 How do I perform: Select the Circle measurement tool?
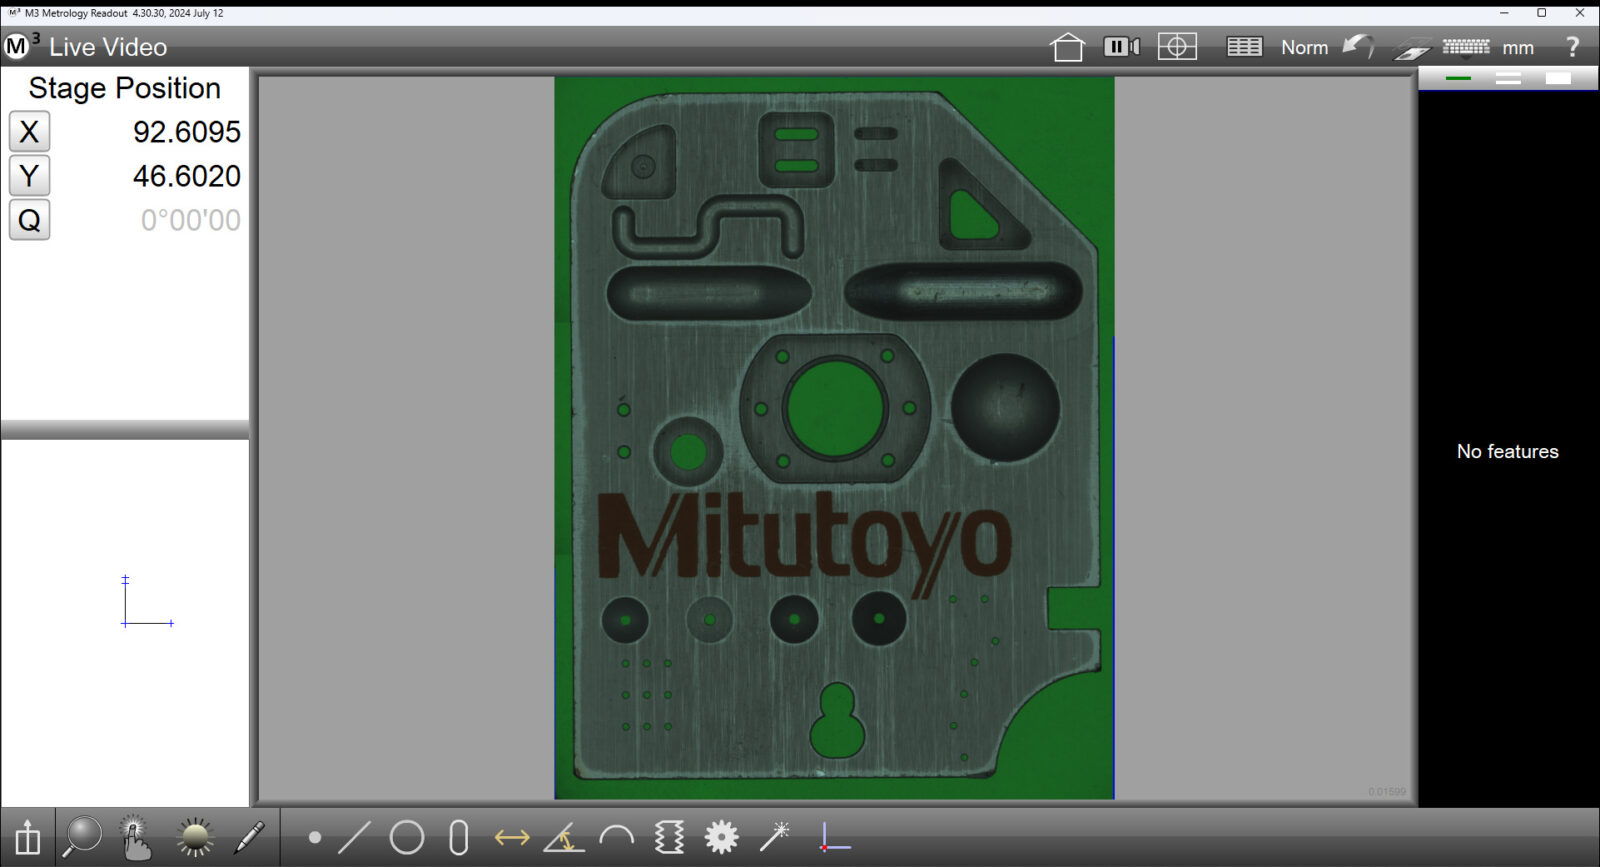click(407, 837)
